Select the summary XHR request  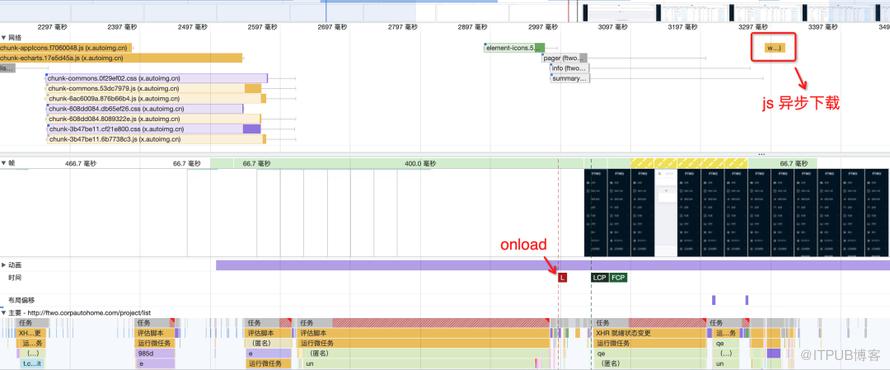click(570, 78)
